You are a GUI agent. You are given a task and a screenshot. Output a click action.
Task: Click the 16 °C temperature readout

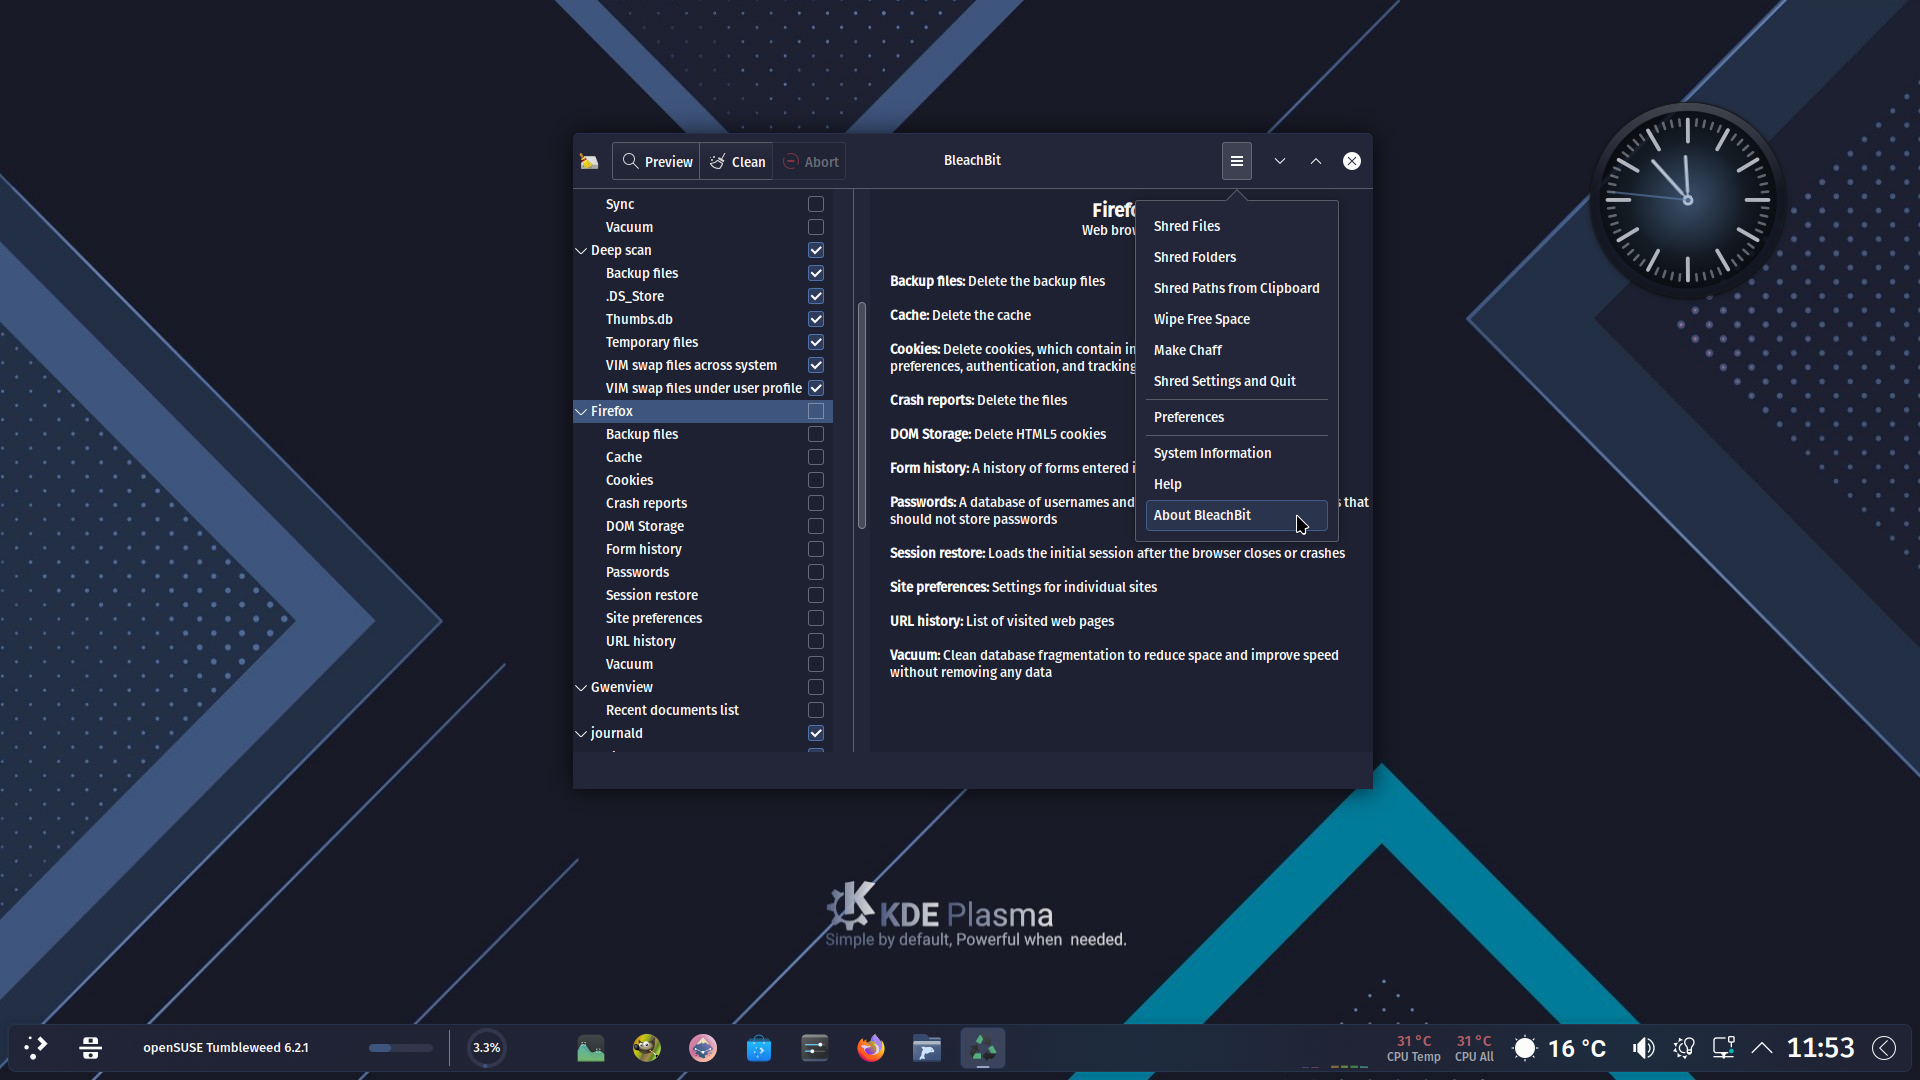[1577, 1048]
